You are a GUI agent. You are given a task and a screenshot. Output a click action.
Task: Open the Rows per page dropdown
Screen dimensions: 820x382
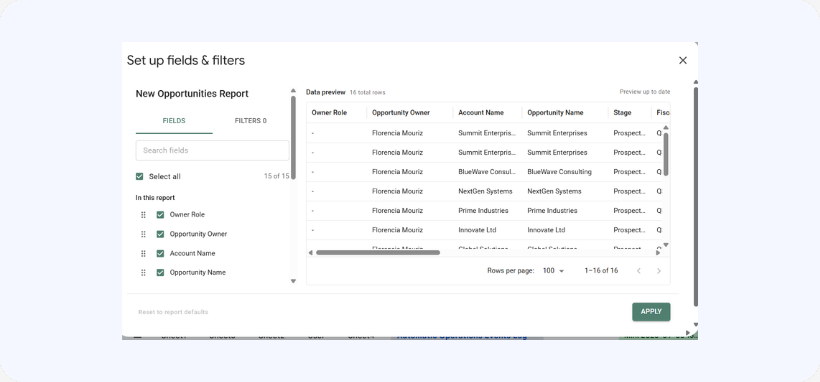[553, 271]
